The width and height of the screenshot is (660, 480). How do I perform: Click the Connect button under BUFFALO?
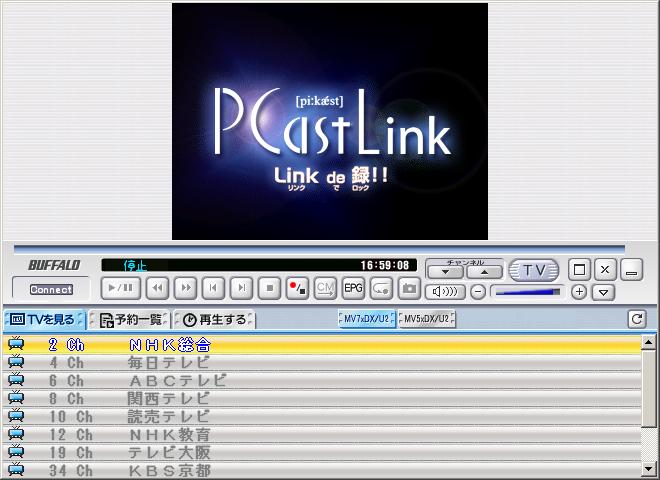pyautogui.click(x=51, y=289)
